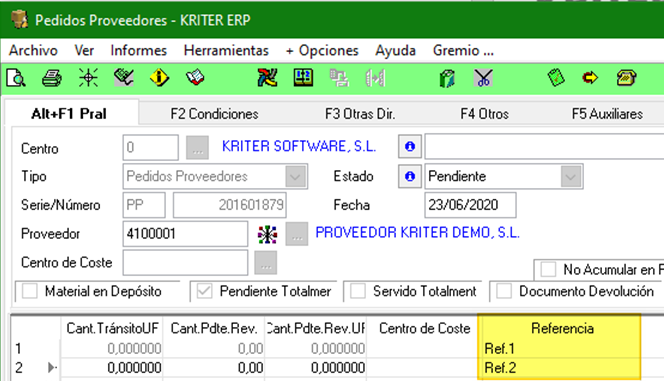Toggle Servido Totalmente checkbox
Image resolution: width=665 pixels, height=381 pixels.
point(358,291)
